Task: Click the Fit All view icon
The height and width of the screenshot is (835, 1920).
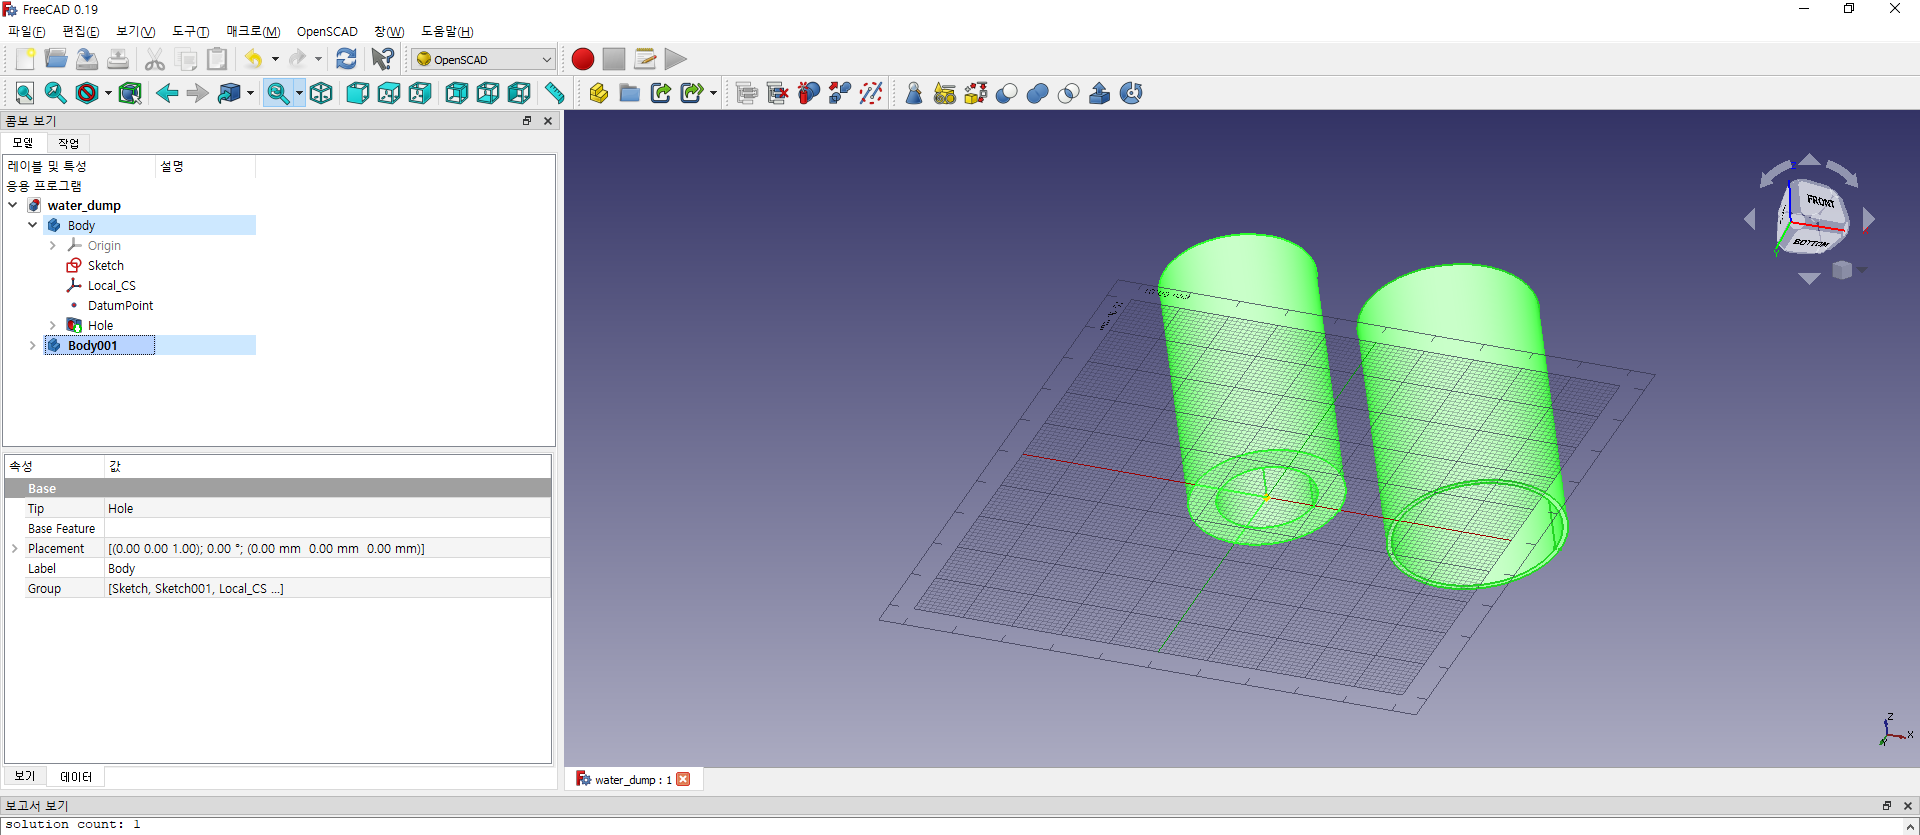Action: tap(25, 93)
